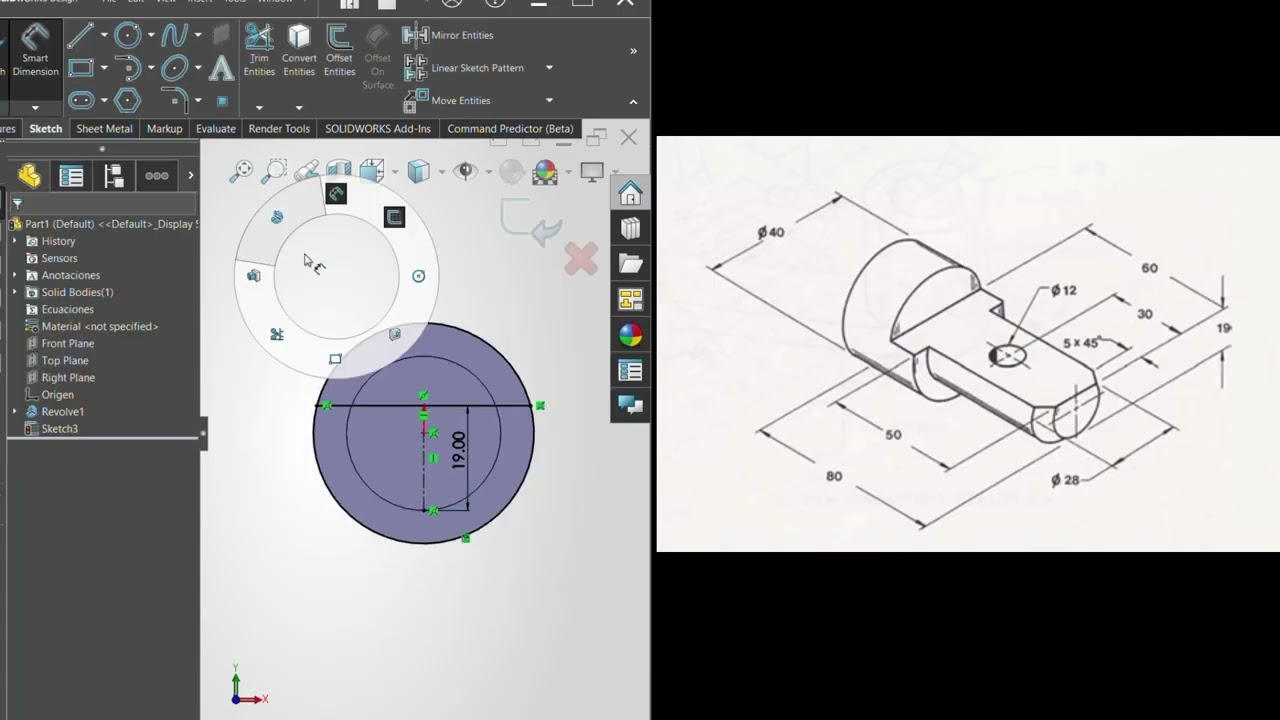1280x720 pixels.
Task: Switch to Evaluate tab
Action: (216, 129)
